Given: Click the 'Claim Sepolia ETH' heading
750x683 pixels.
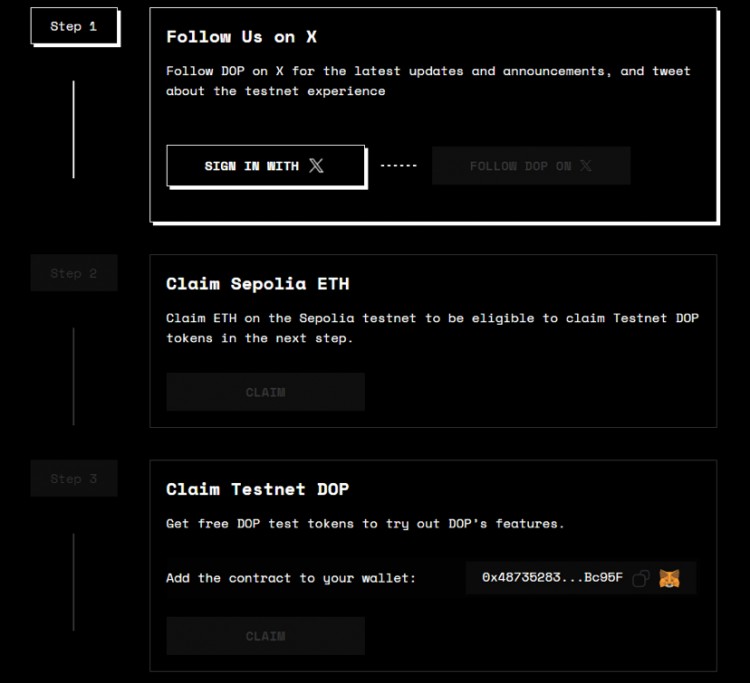Looking at the screenshot, I should pyautogui.click(x=258, y=284).
